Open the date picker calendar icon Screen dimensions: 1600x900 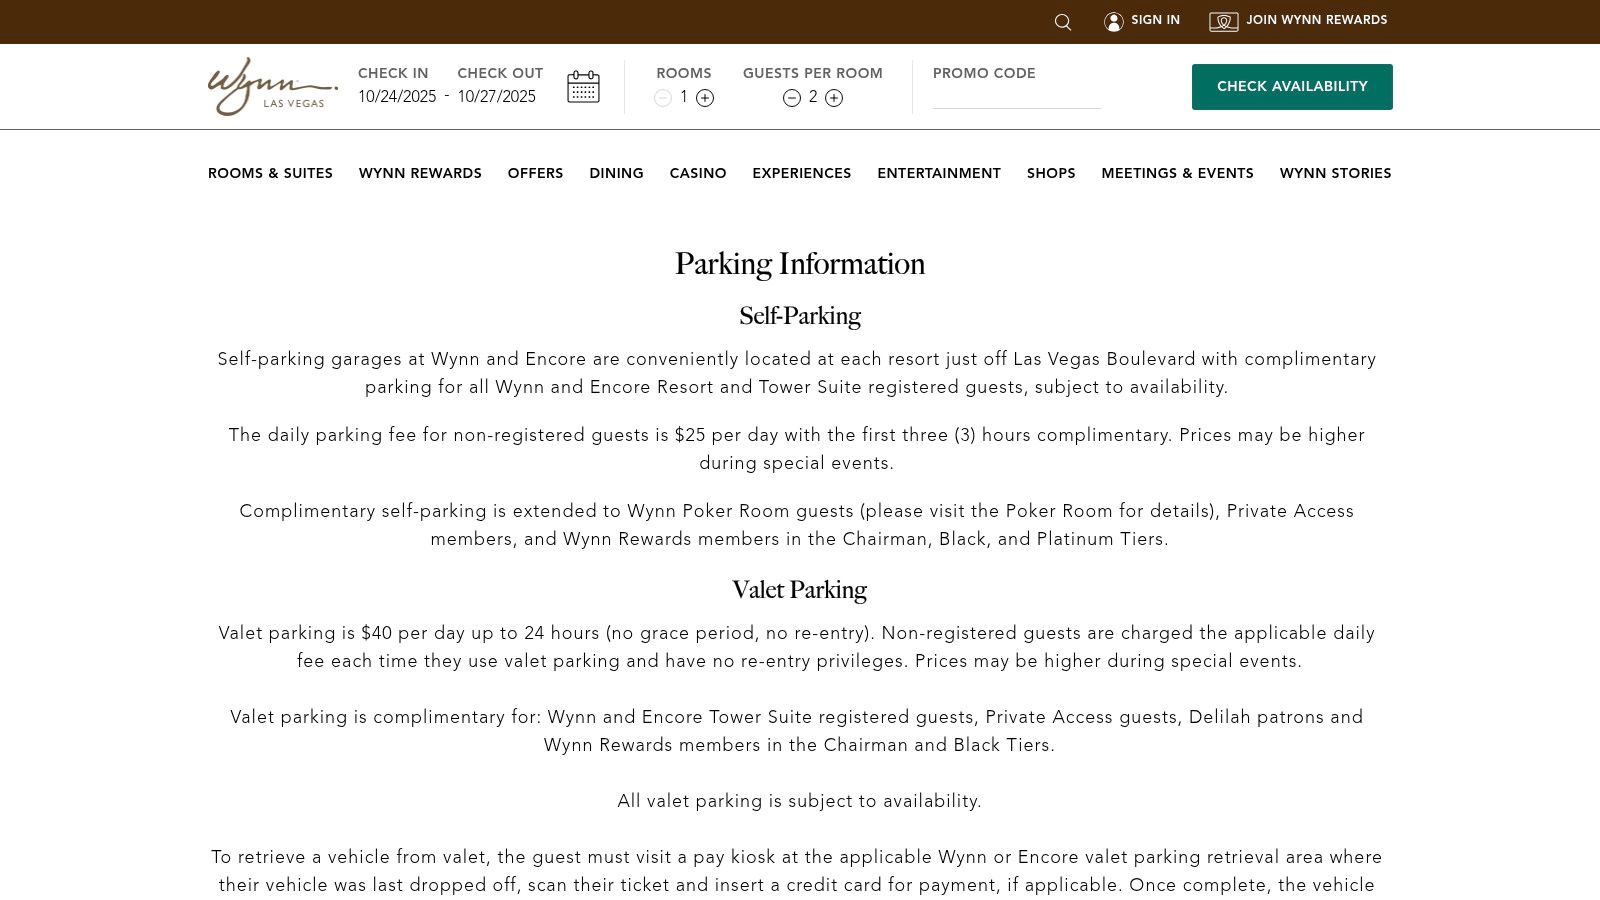pyautogui.click(x=583, y=87)
